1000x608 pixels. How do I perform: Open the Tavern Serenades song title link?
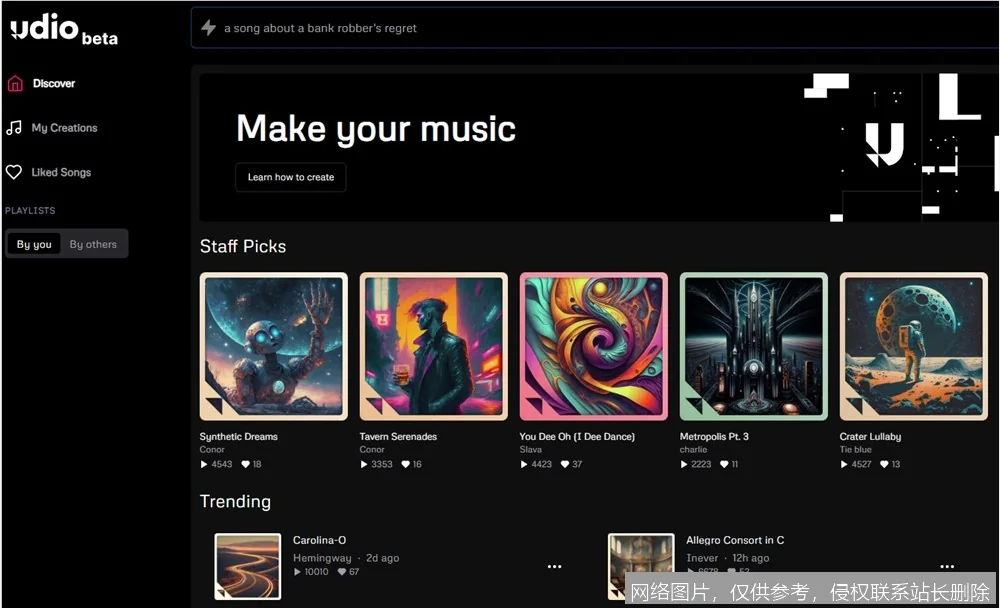pyautogui.click(x=398, y=437)
